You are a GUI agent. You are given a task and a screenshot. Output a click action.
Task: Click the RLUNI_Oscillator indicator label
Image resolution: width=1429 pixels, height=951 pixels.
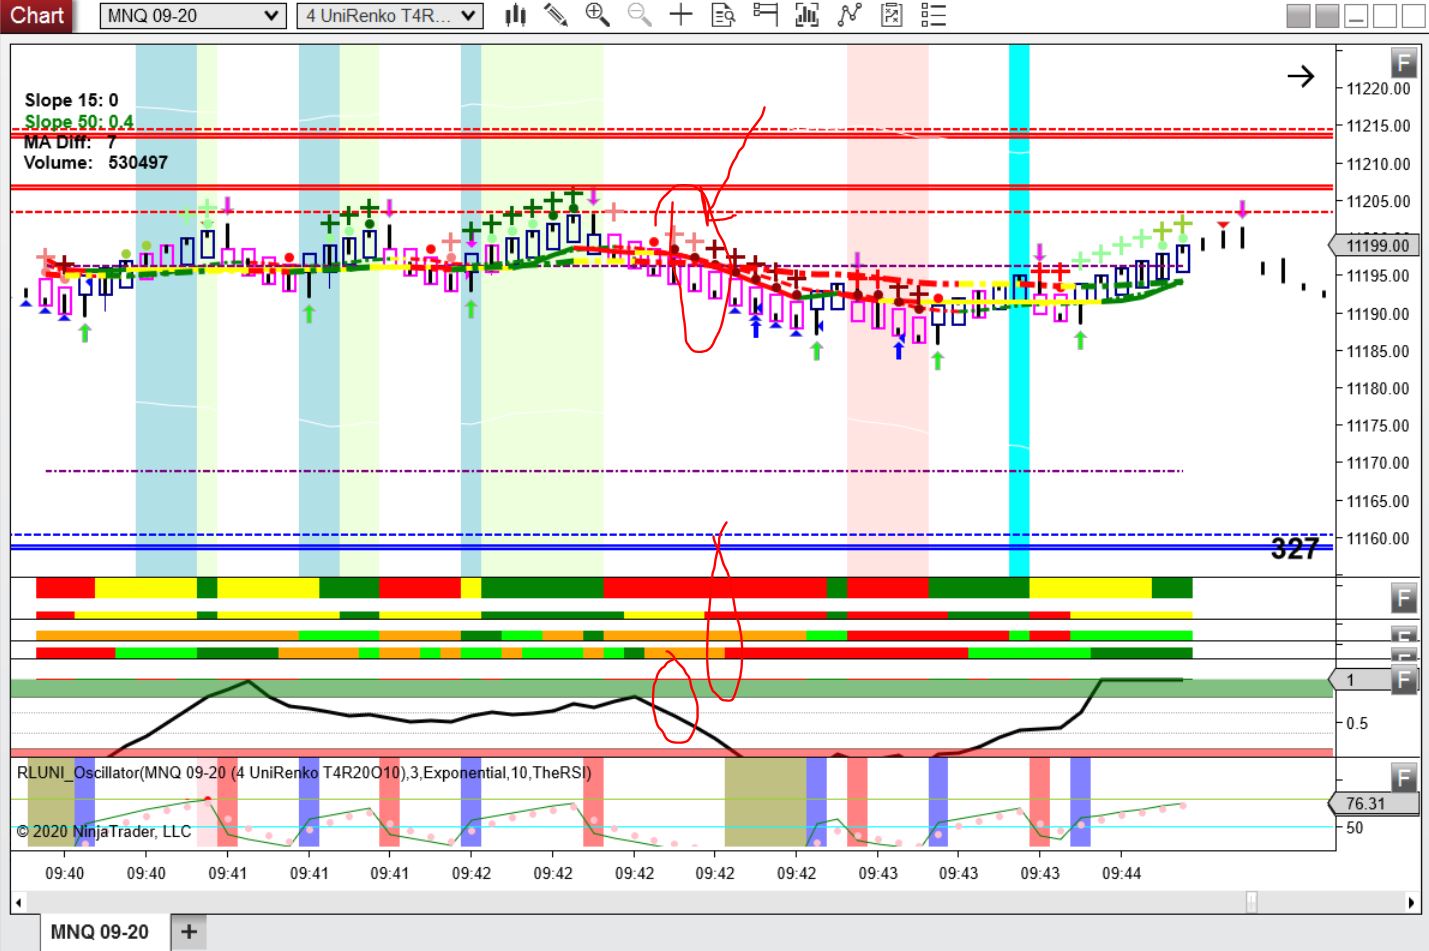tap(304, 772)
